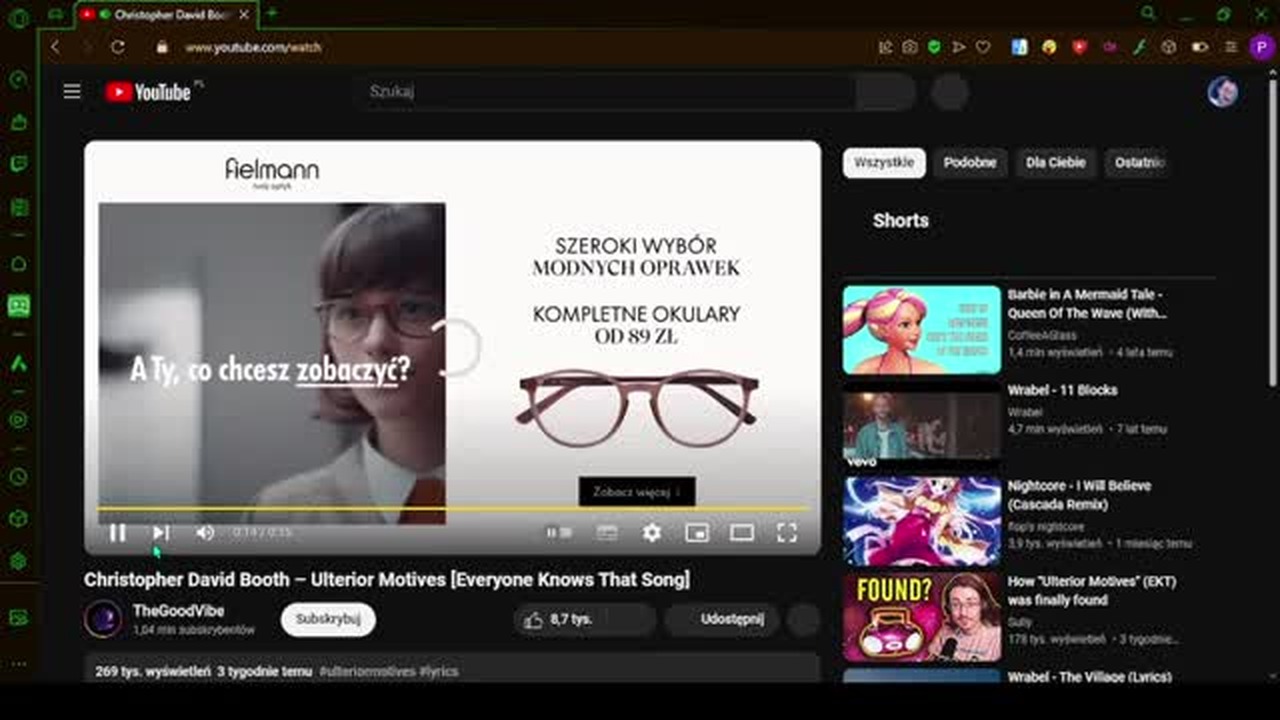The width and height of the screenshot is (1280, 720).
Task: Click the Subskrybuj button
Action: [x=328, y=619]
